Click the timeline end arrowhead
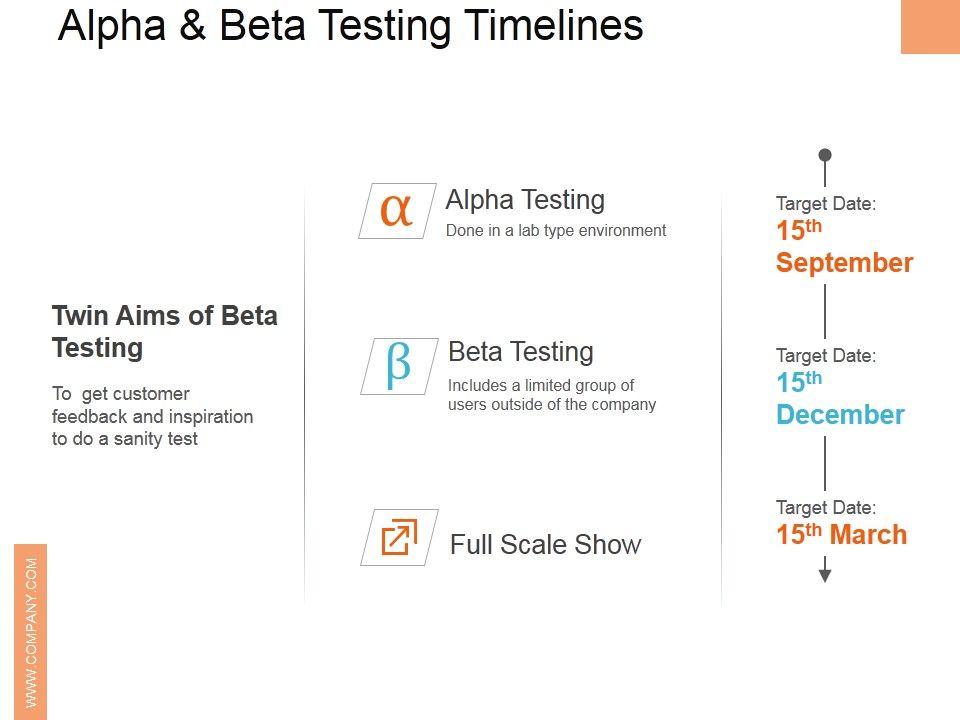Screen dimensions: 960x720 [x=825, y=575]
